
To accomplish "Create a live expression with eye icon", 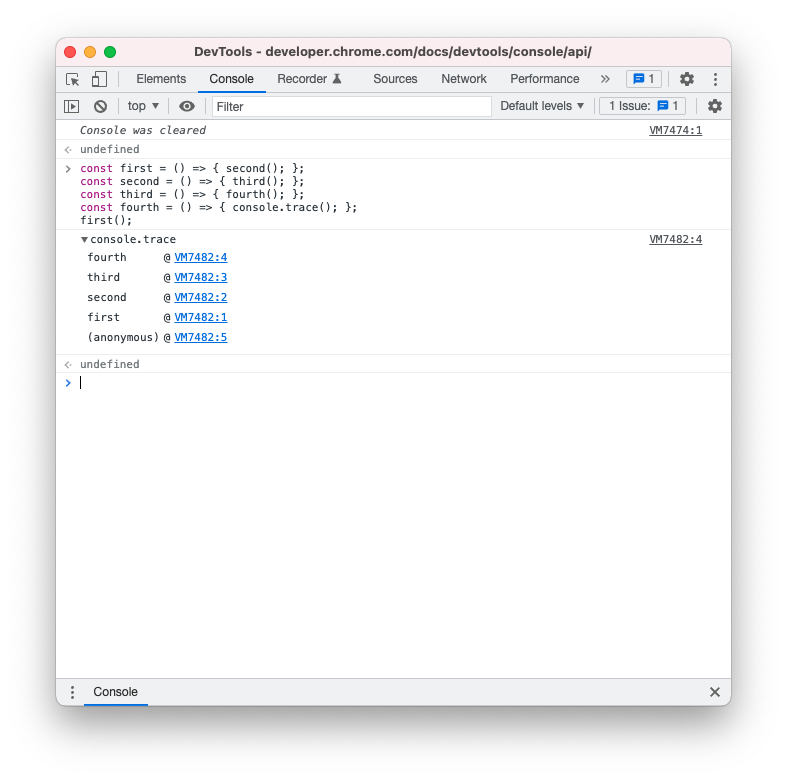I will [187, 106].
